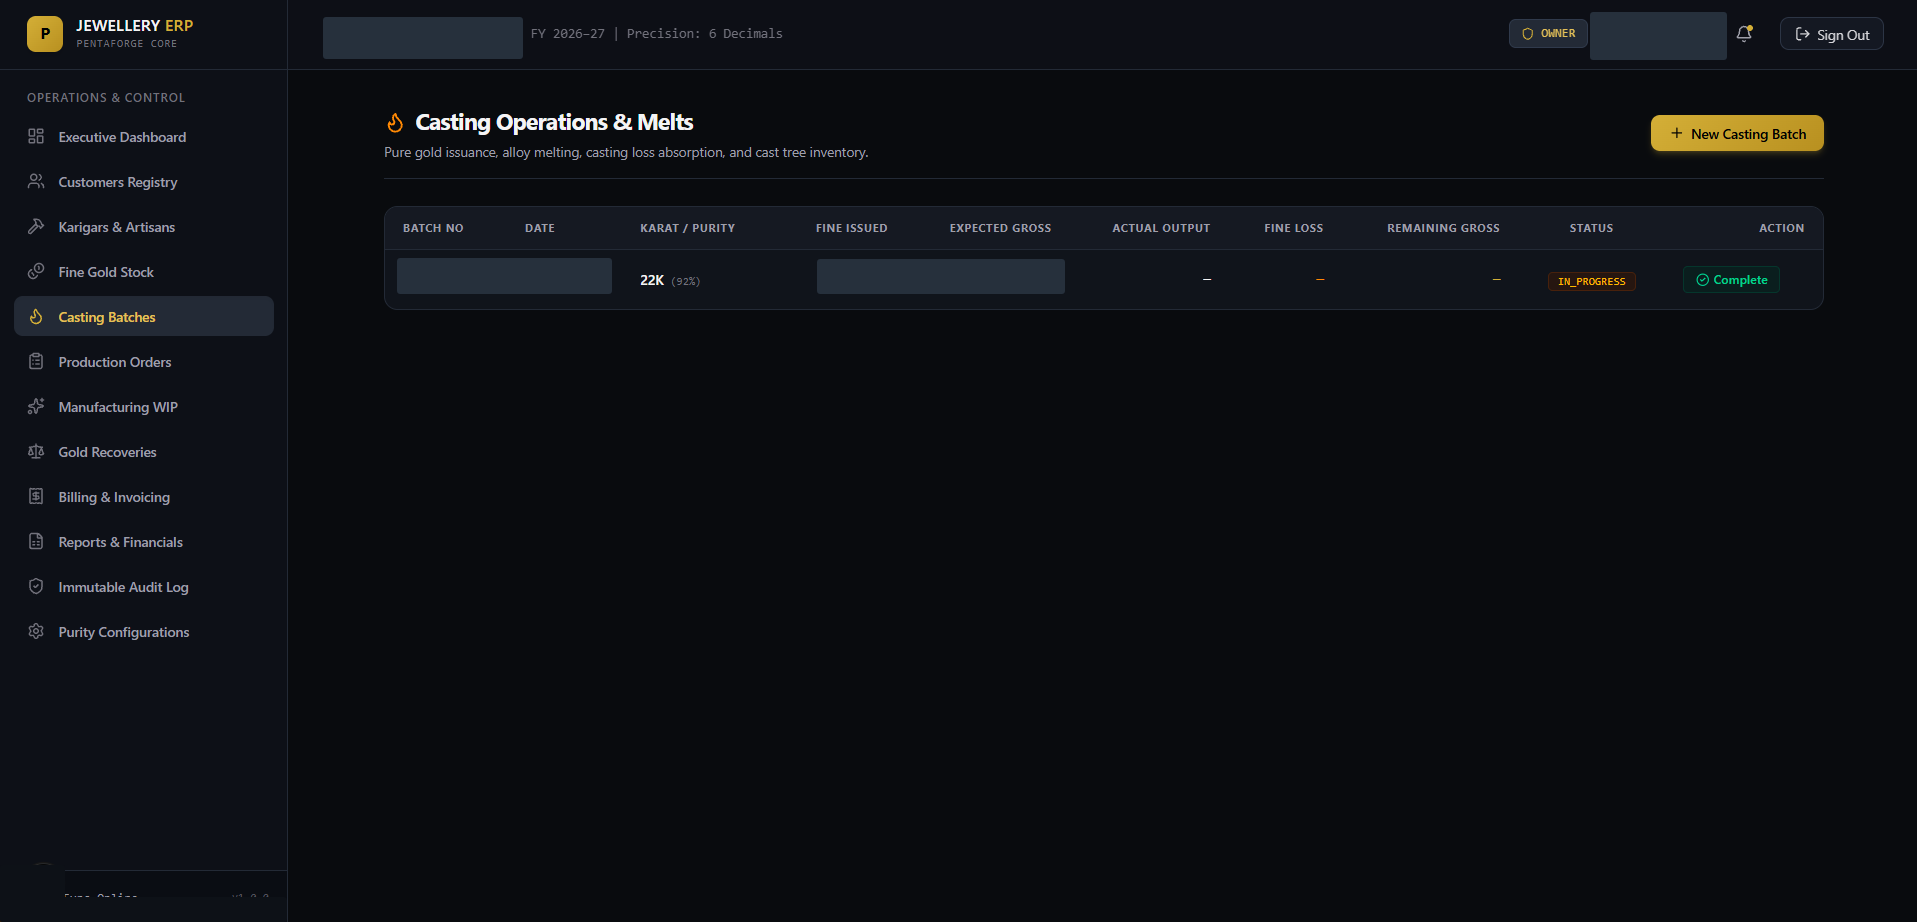Click the 22K purity cell
The width and height of the screenshot is (1917, 922).
[670, 280]
